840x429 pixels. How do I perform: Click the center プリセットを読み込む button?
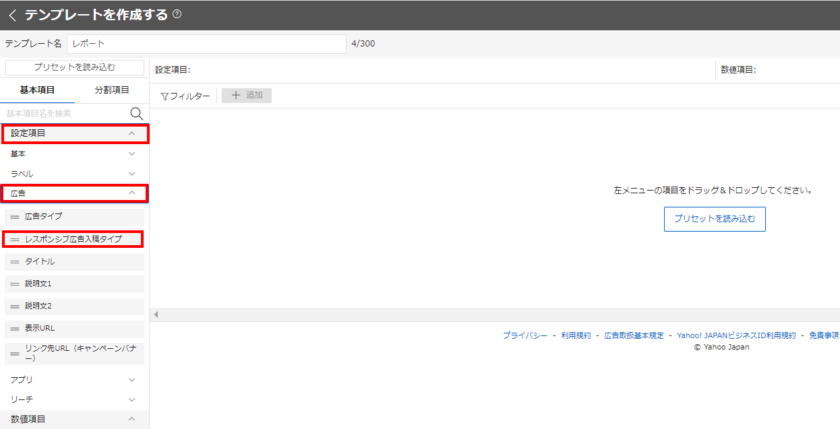[714, 218]
